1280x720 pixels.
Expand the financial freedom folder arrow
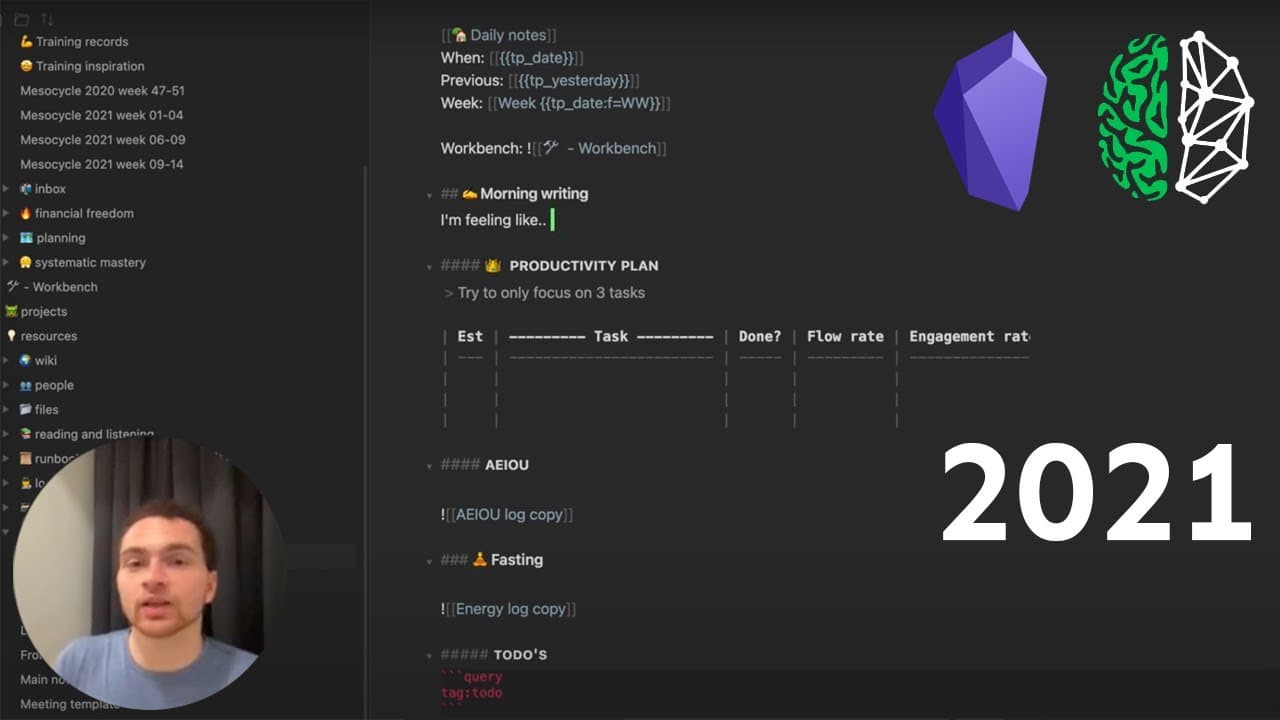[x=7, y=213]
